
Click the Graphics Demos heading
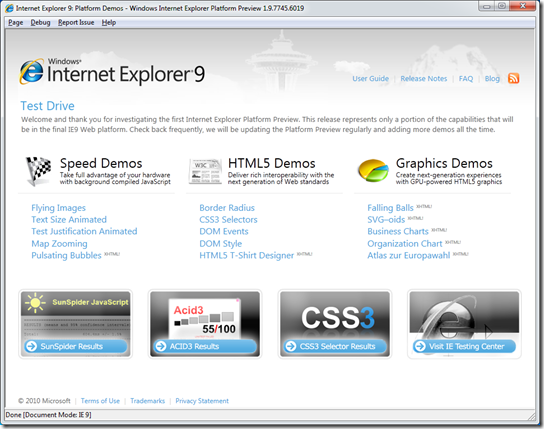pos(444,163)
